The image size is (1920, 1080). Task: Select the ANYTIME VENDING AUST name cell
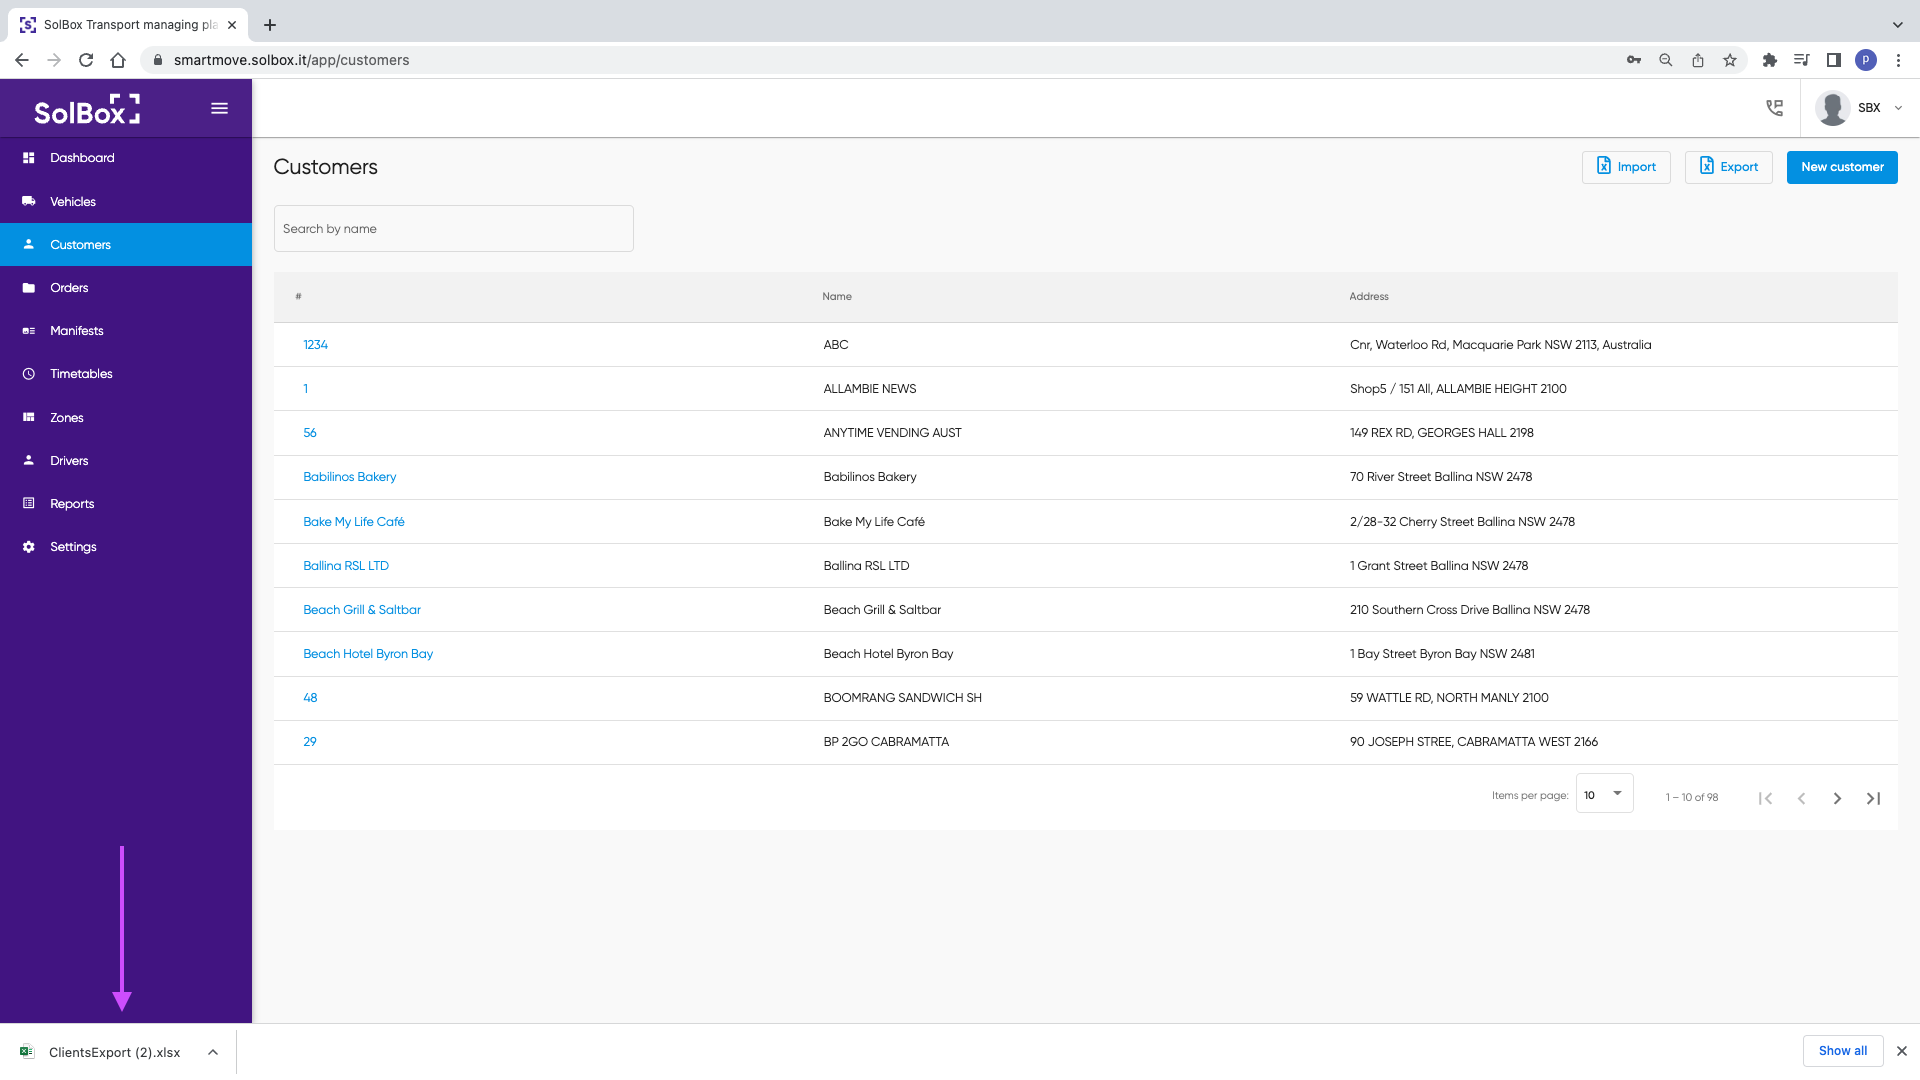[x=892, y=433]
